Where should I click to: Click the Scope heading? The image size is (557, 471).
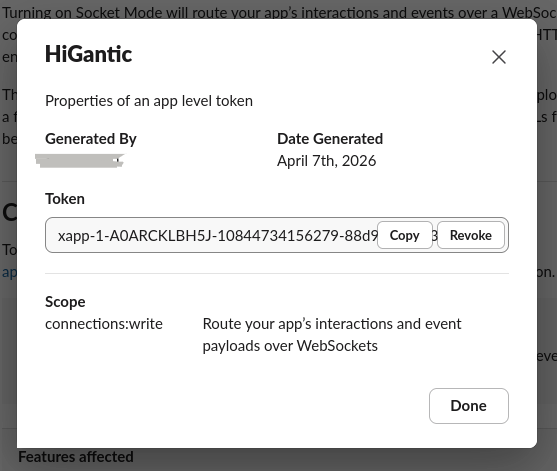point(65,302)
